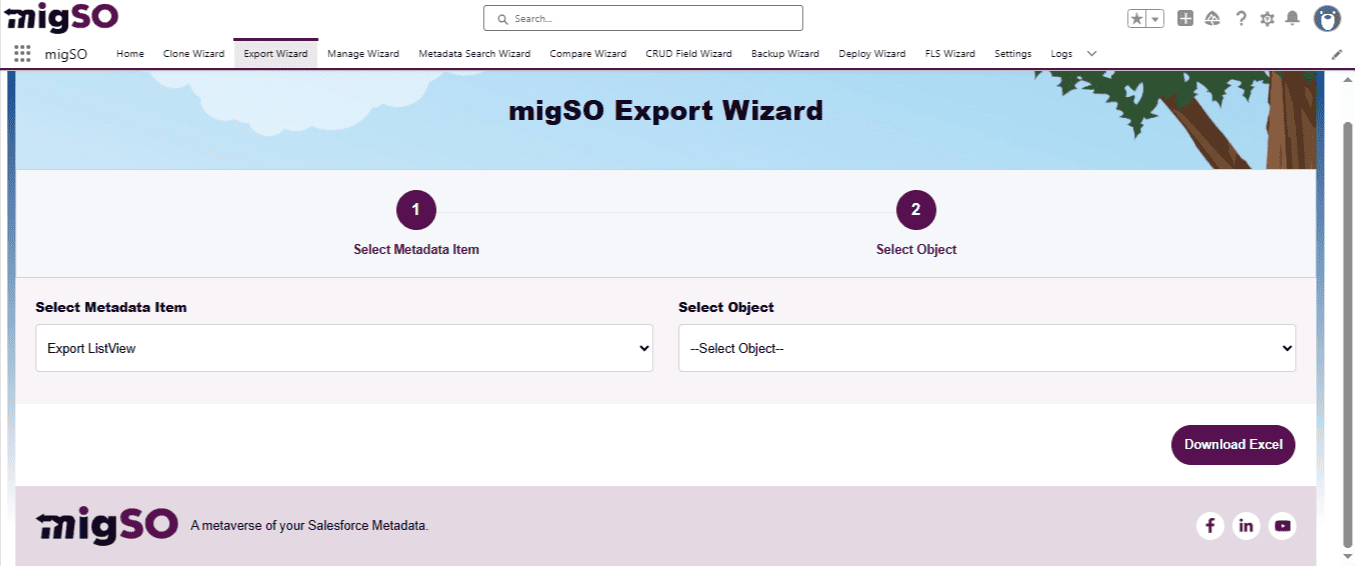Click the migSO logo in the header
This screenshot has width=1355, height=566.
62,17
